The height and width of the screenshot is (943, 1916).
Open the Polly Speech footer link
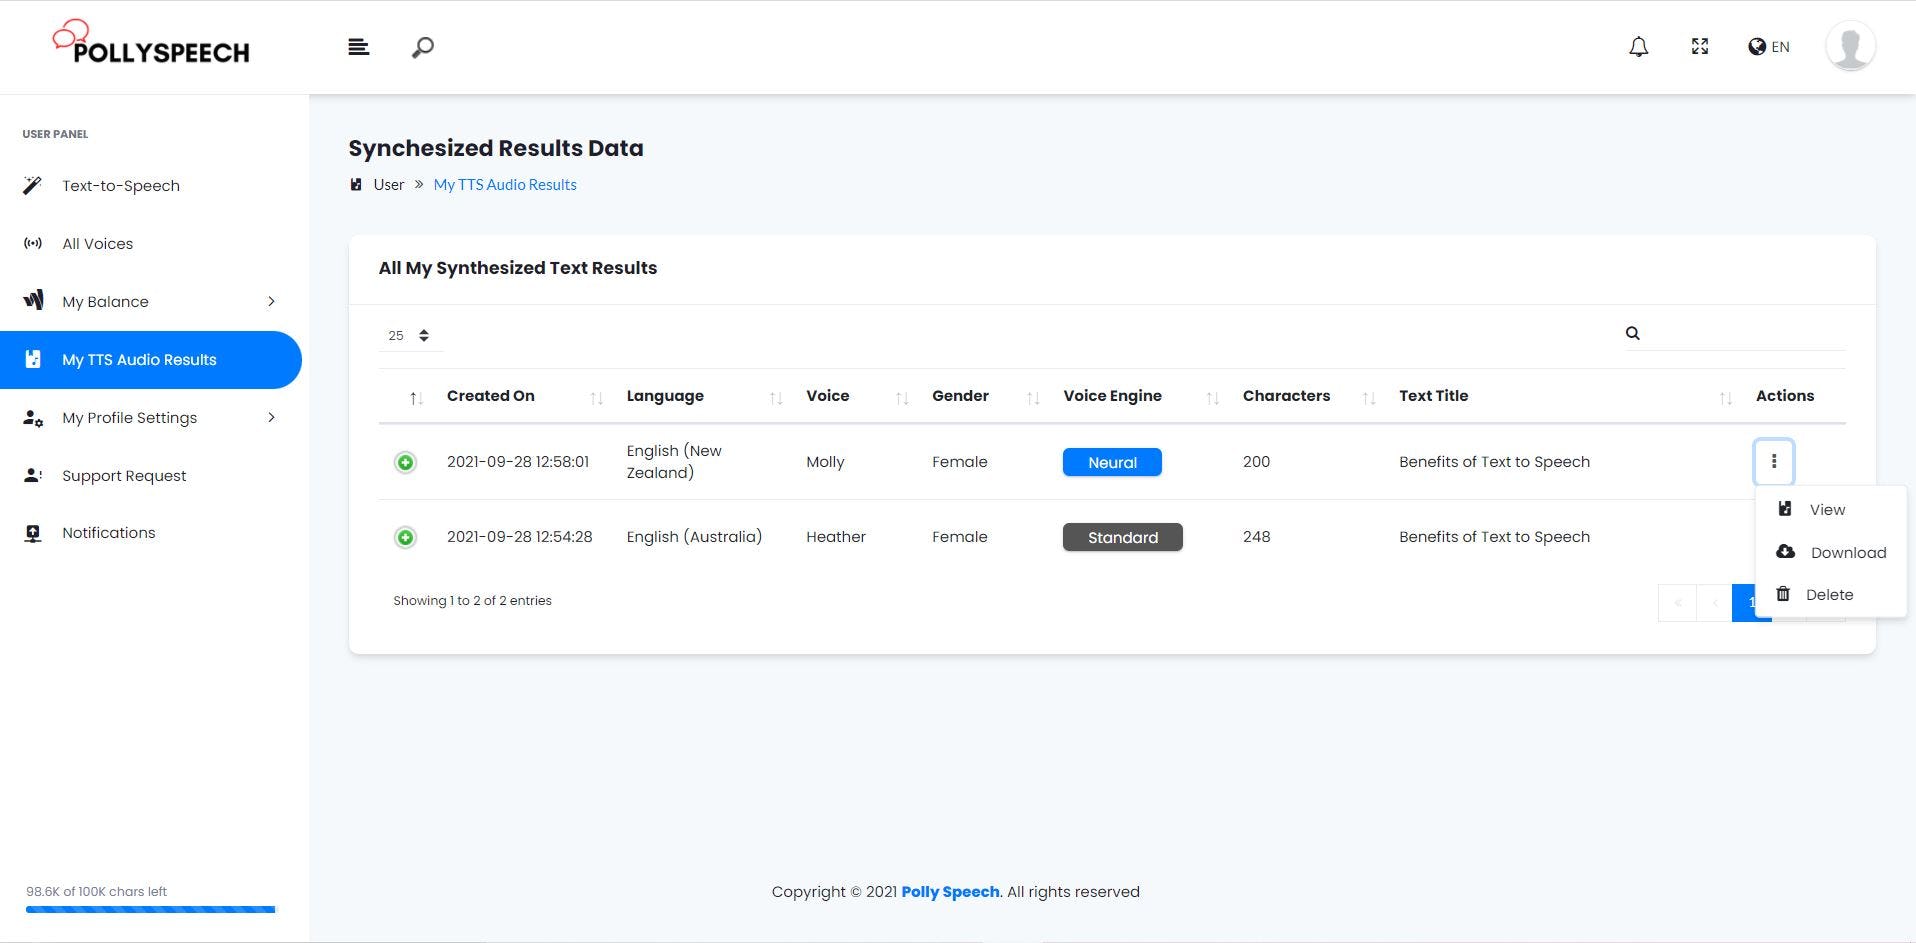click(950, 892)
